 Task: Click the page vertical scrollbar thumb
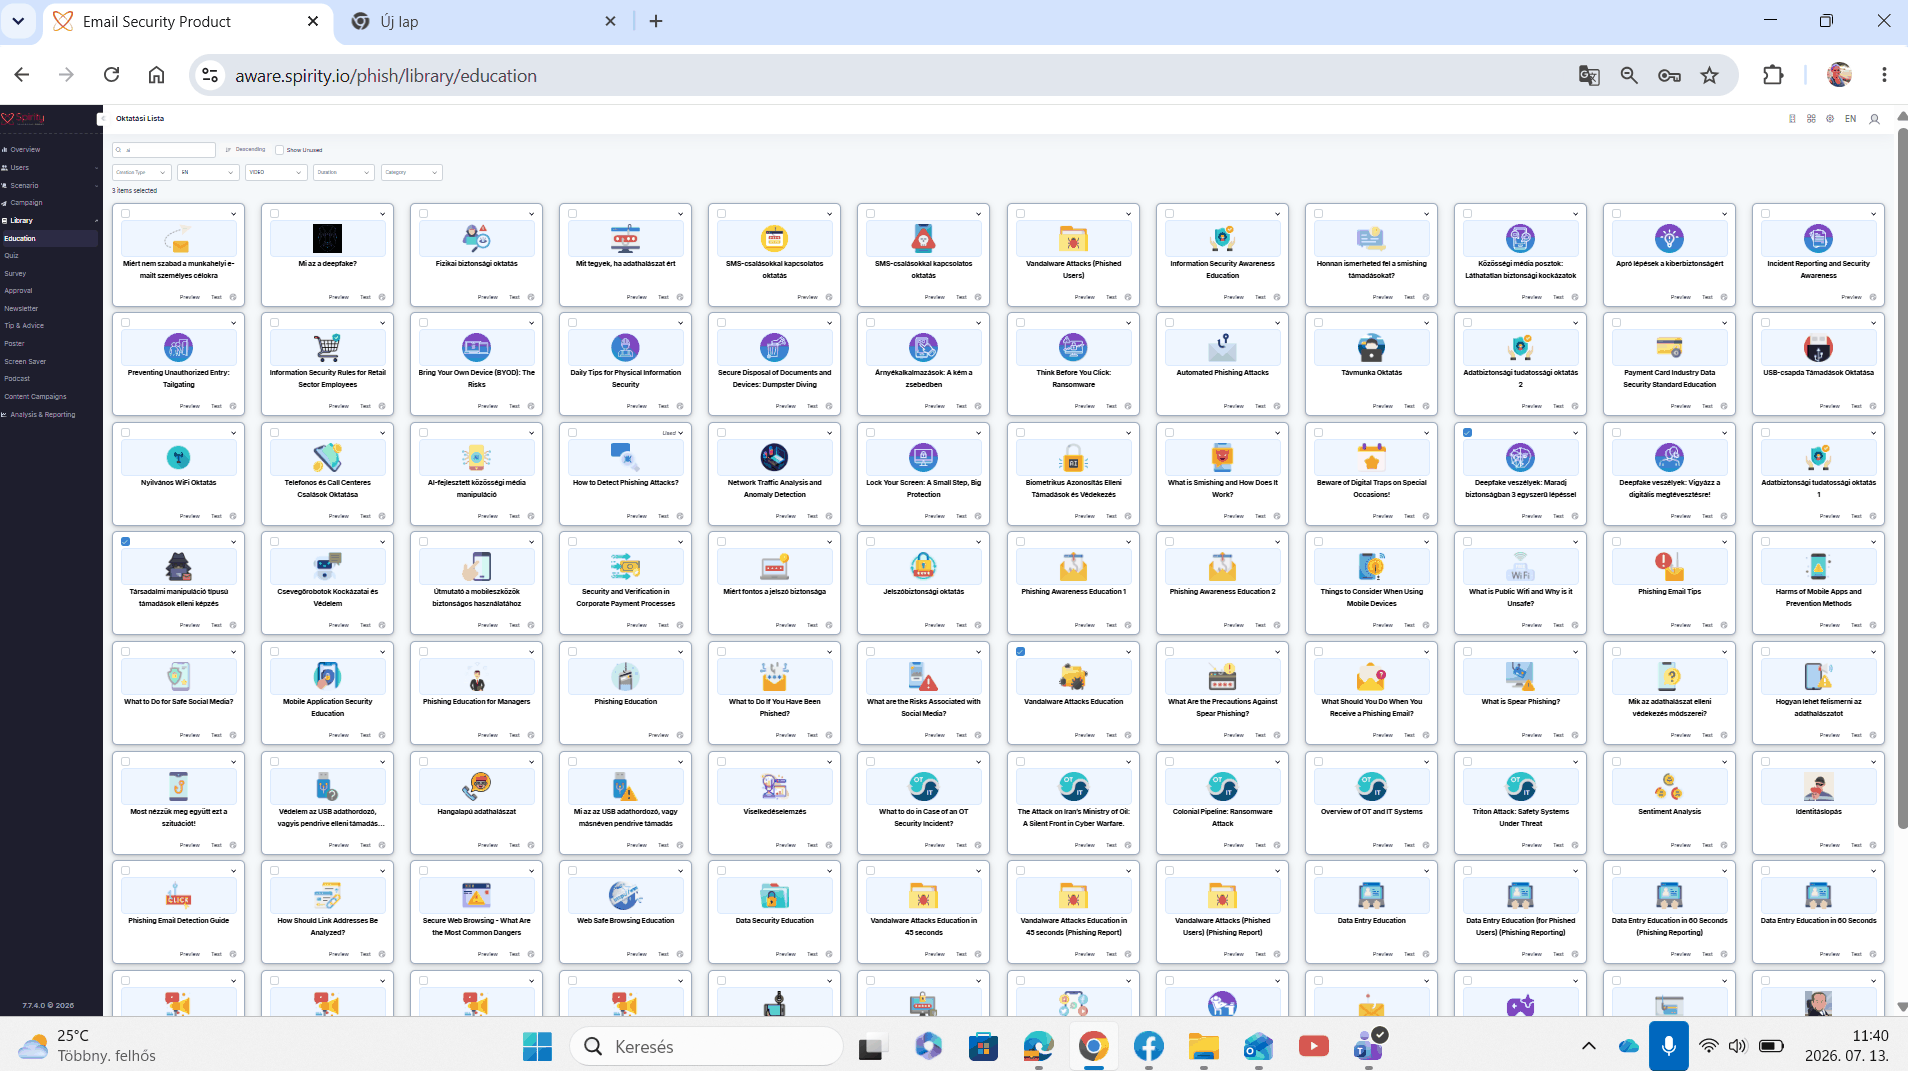(1902, 480)
